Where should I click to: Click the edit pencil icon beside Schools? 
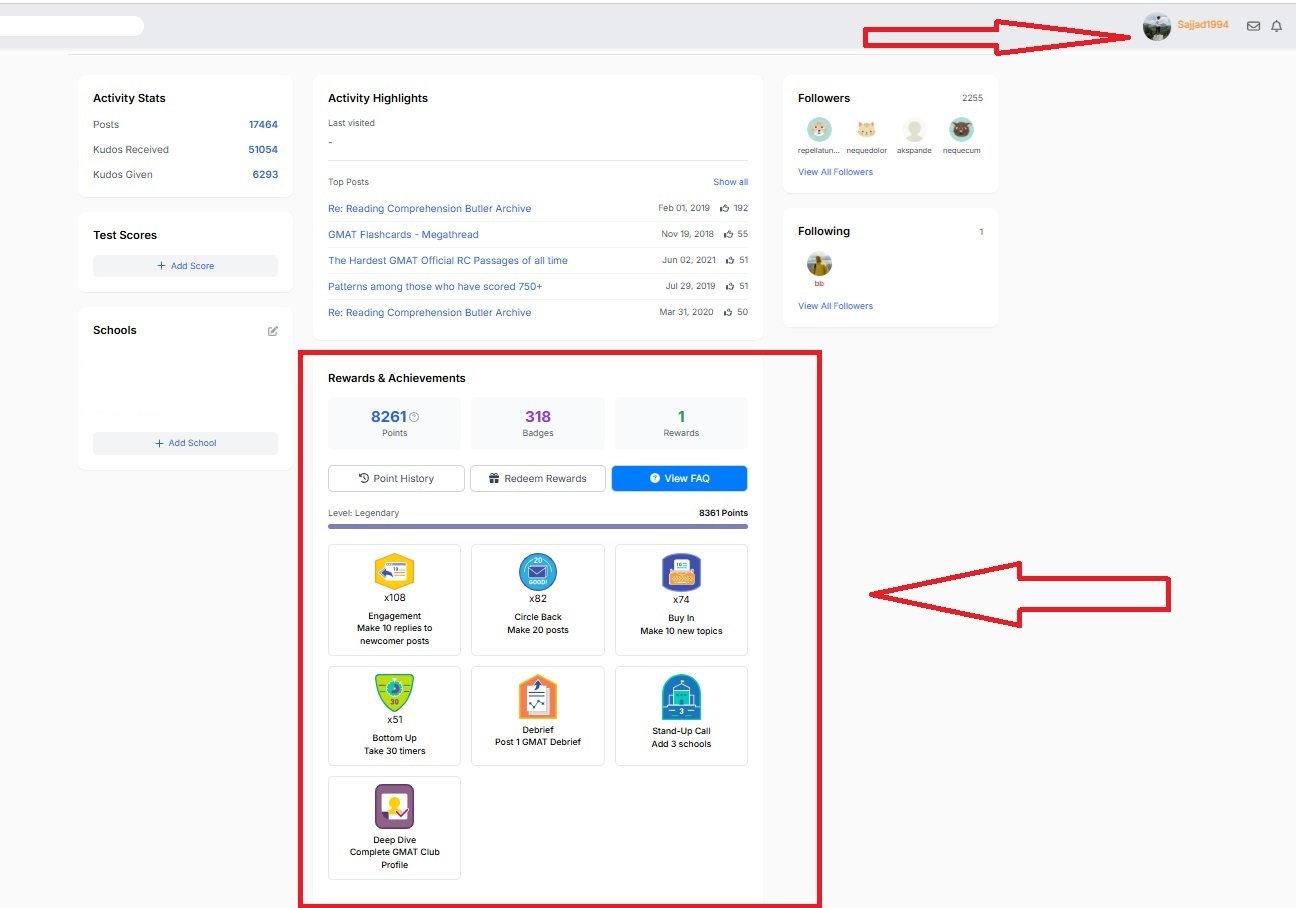[273, 331]
